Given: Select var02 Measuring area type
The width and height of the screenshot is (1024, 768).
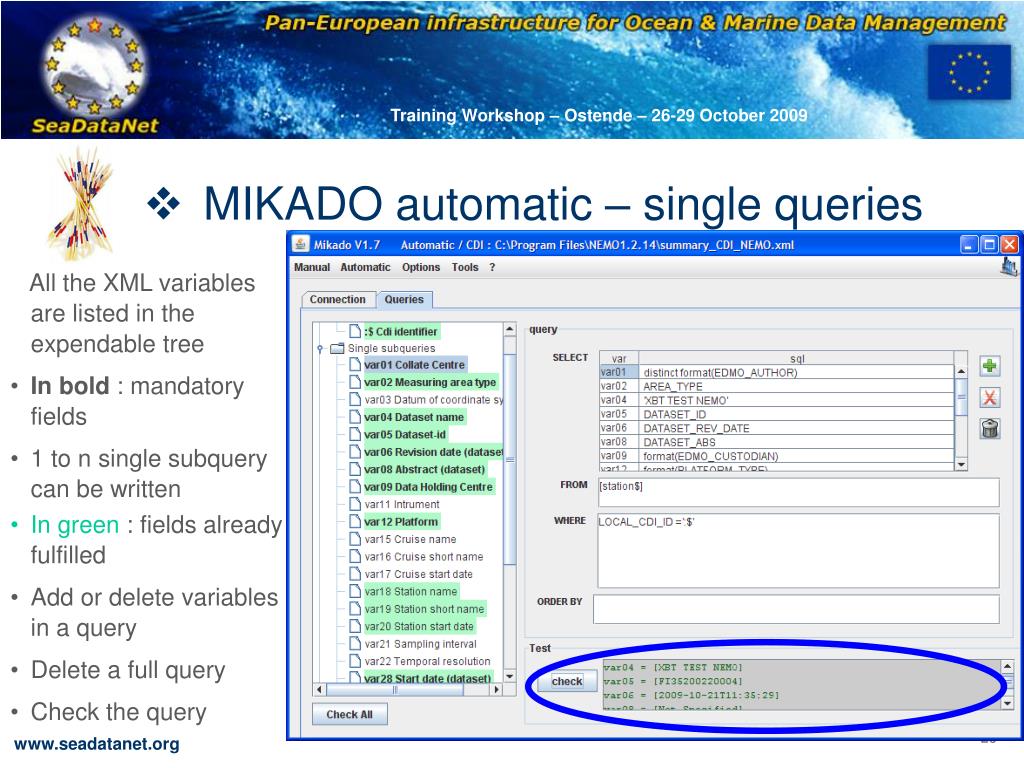Looking at the screenshot, I should click(430, 382).
